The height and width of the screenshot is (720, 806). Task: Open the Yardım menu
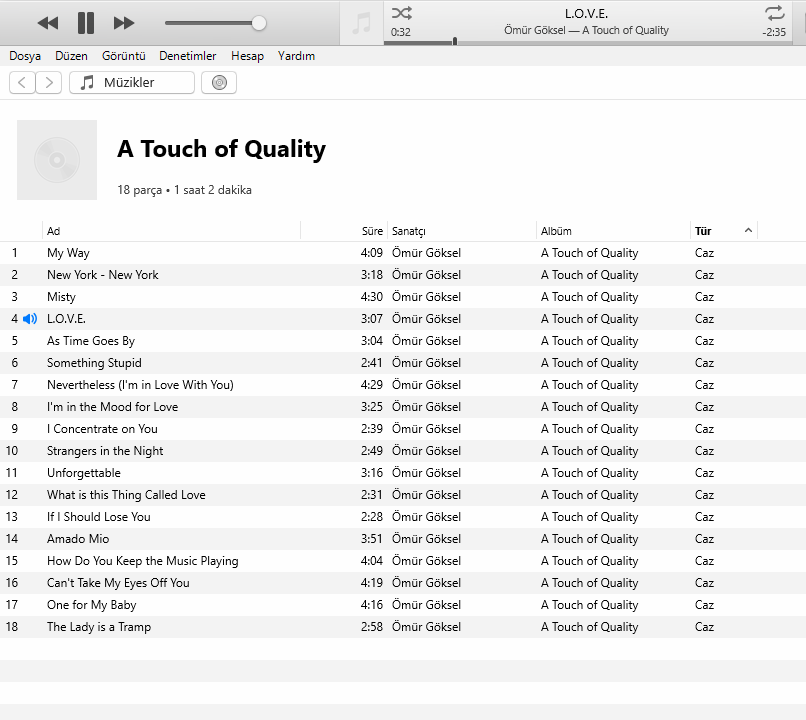[x=296, y=56]
